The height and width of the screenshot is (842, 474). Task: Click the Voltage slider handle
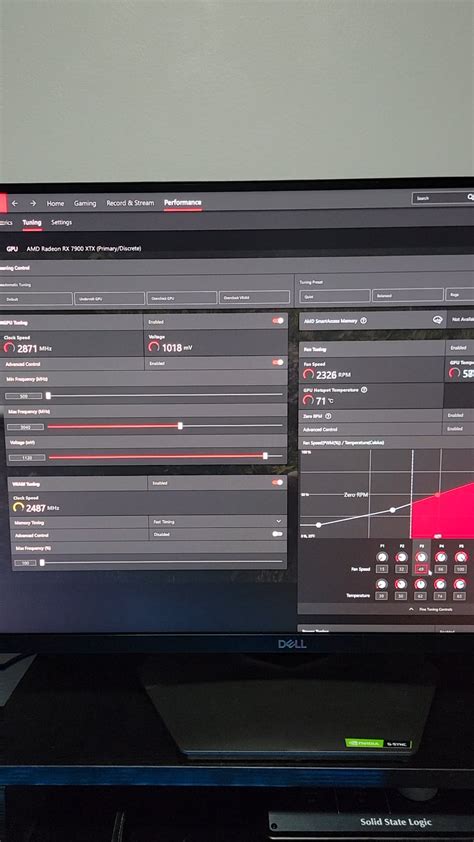(x=265, y=456)
